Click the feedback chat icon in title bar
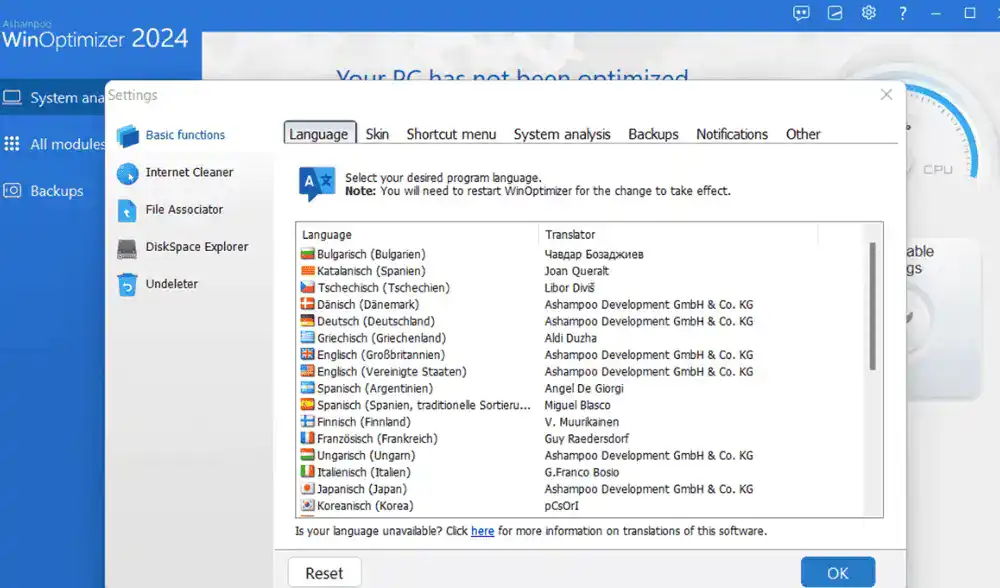 (801, 13)
